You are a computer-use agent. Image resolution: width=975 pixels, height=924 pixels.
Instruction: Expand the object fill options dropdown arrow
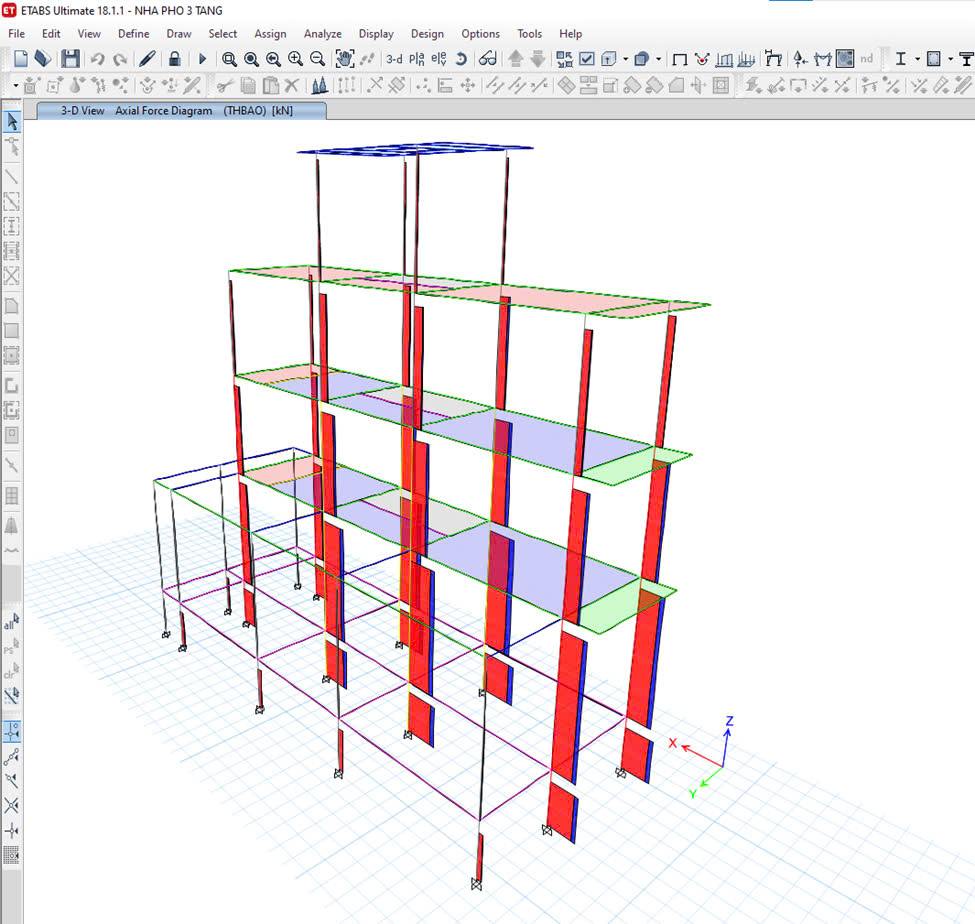pyautogui.click(x=658, y=59)
